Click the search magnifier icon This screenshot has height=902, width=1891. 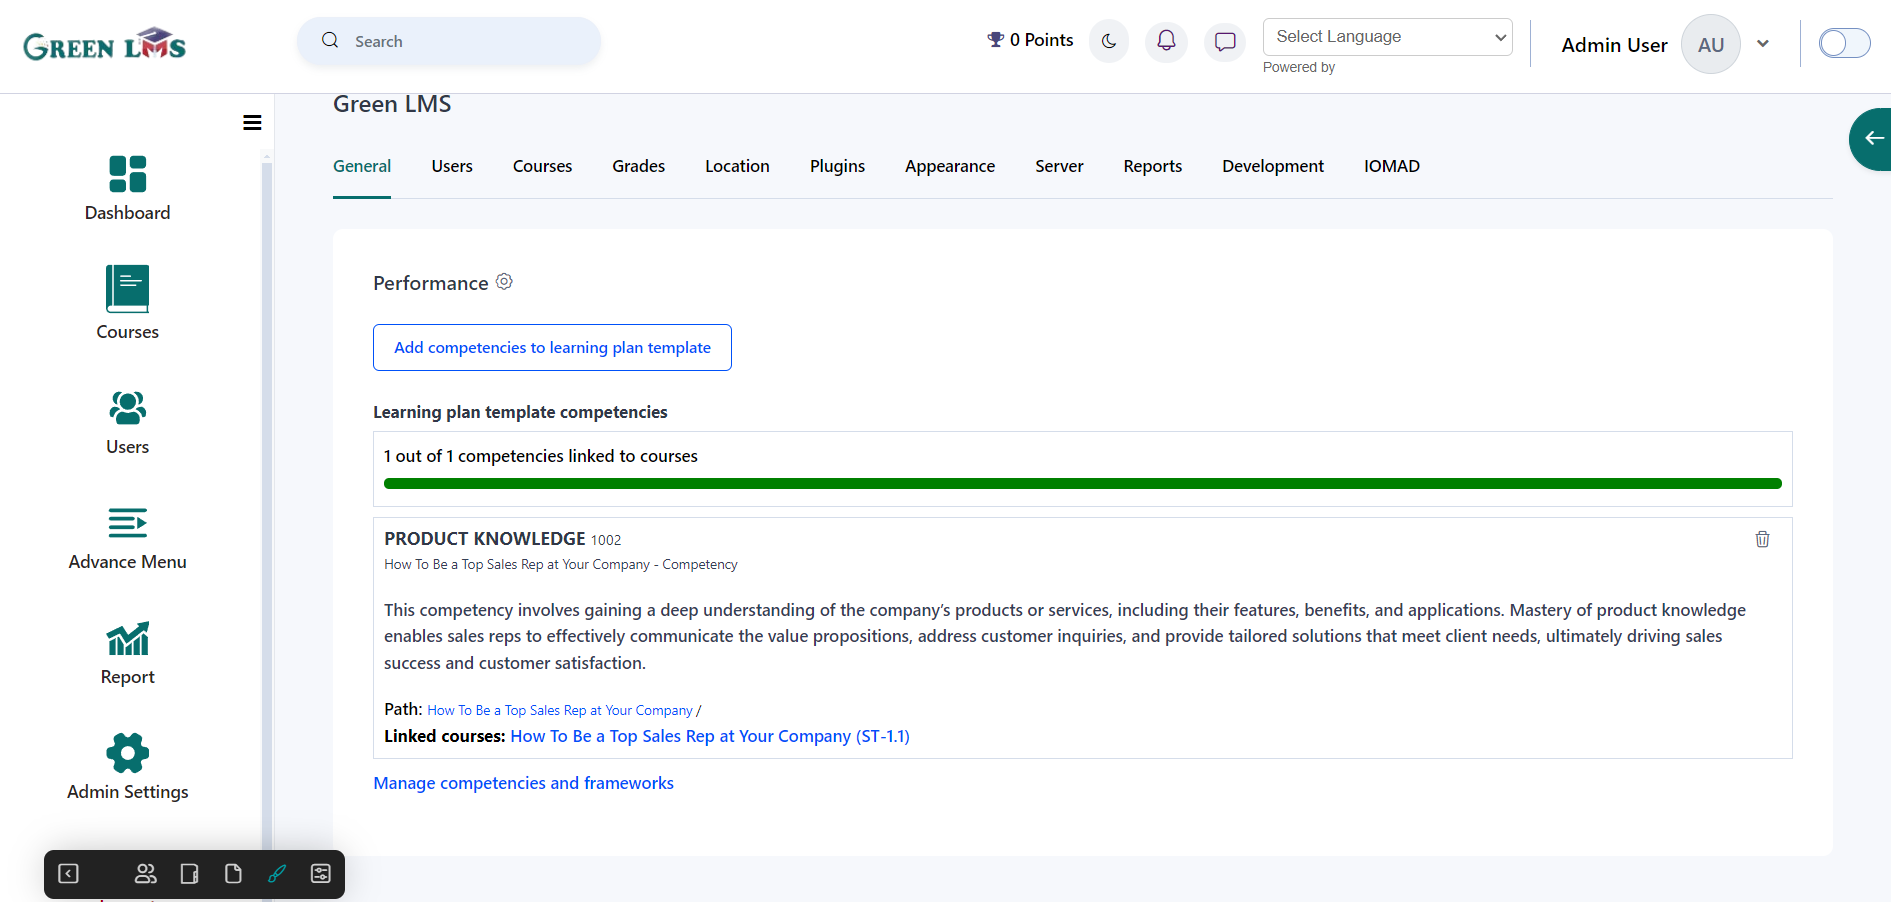330,41
